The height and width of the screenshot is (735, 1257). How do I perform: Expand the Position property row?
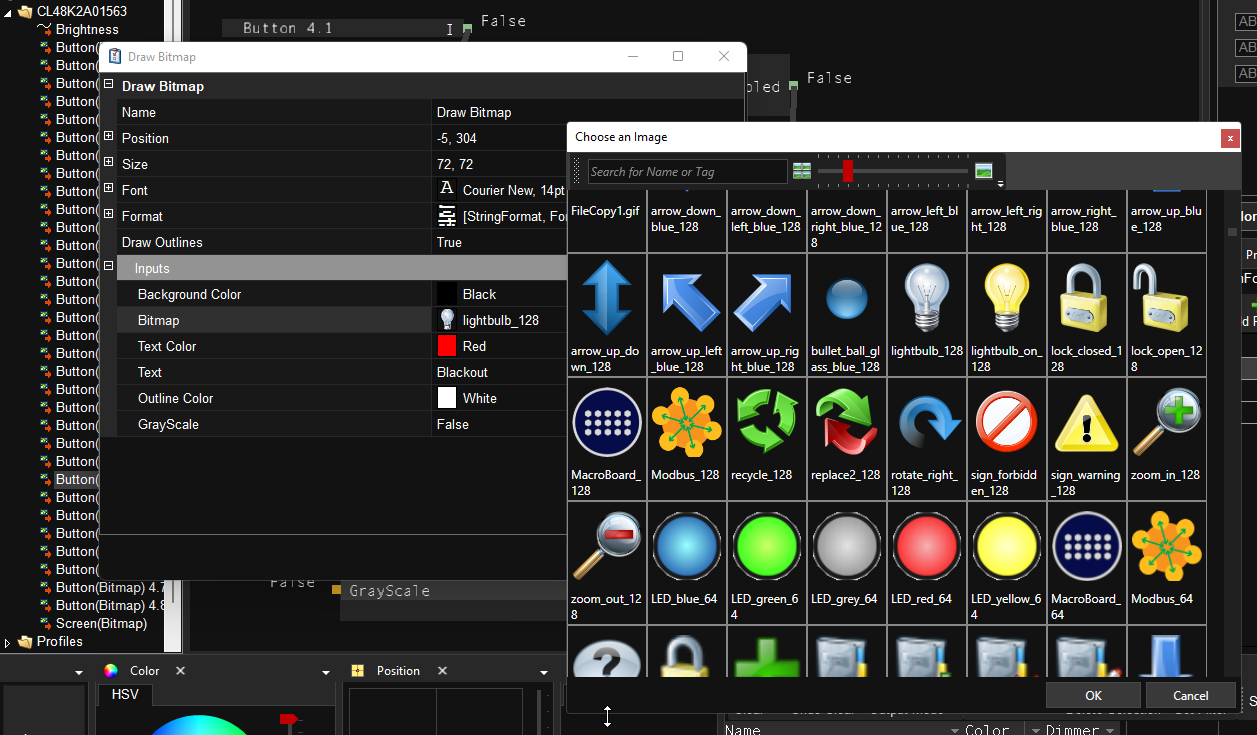pos(109,138)
